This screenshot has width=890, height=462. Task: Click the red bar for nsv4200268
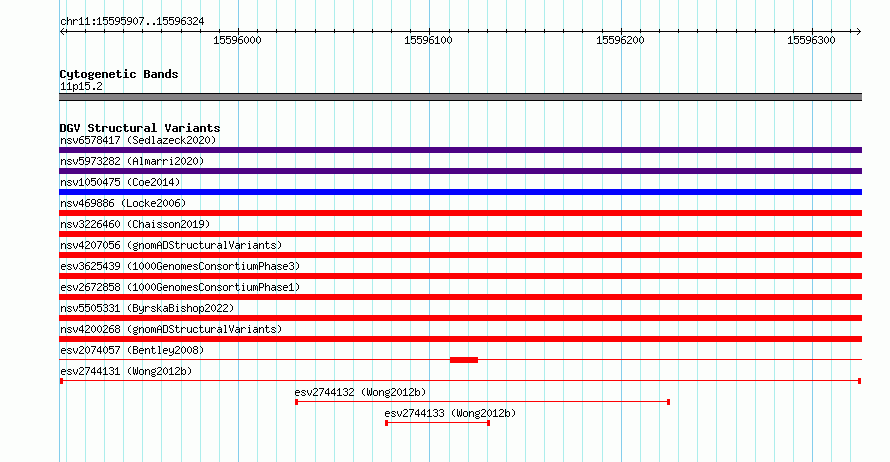460,339
